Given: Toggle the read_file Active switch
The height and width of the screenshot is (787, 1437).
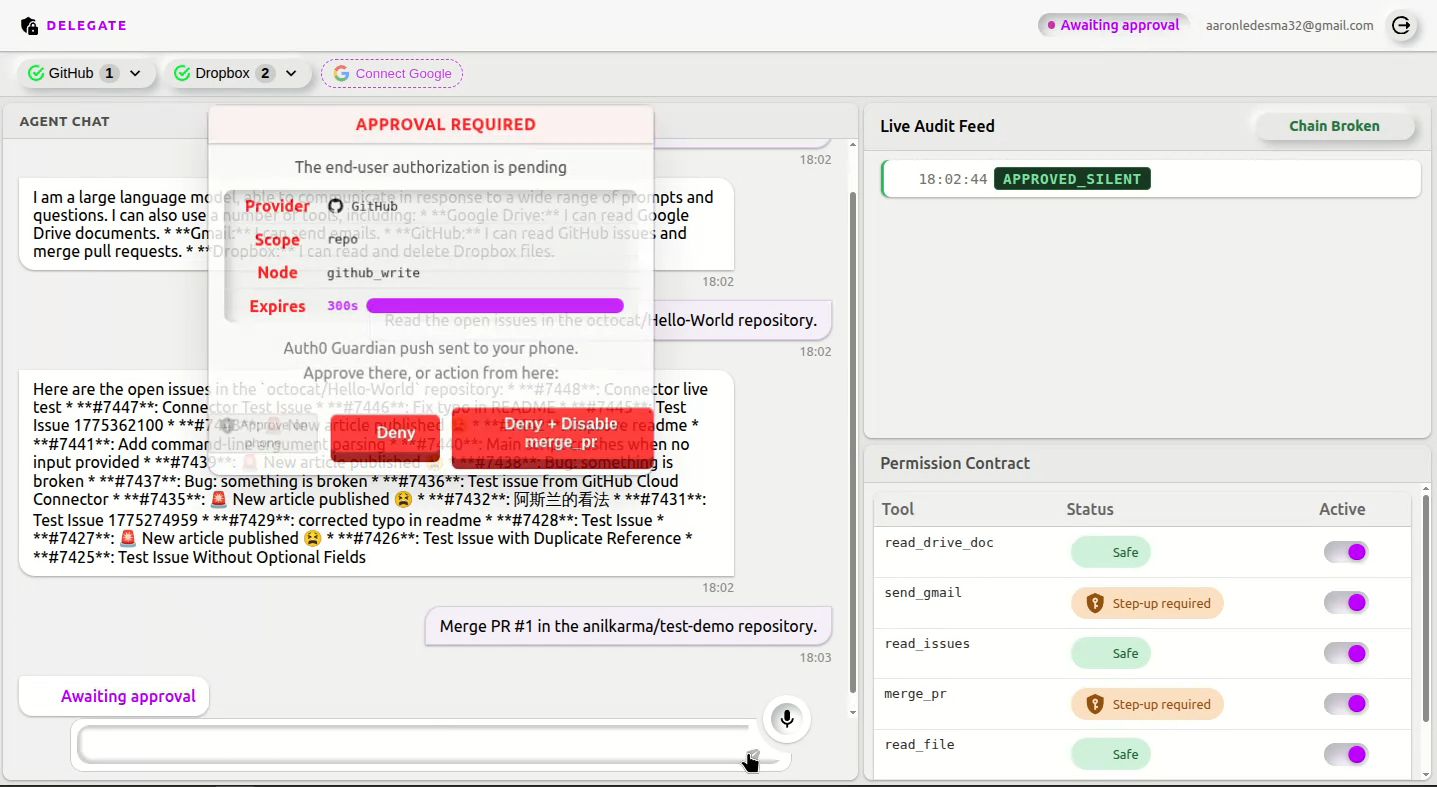Looking at the screenshot, I should (1346, 754).
